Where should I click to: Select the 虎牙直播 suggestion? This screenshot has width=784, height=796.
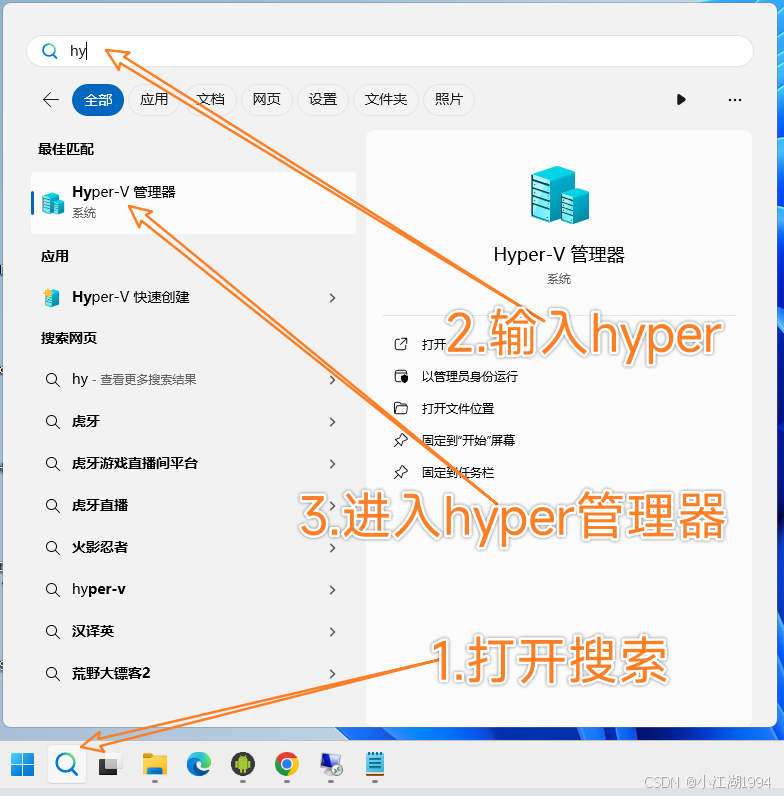click(x=177, y=506)
